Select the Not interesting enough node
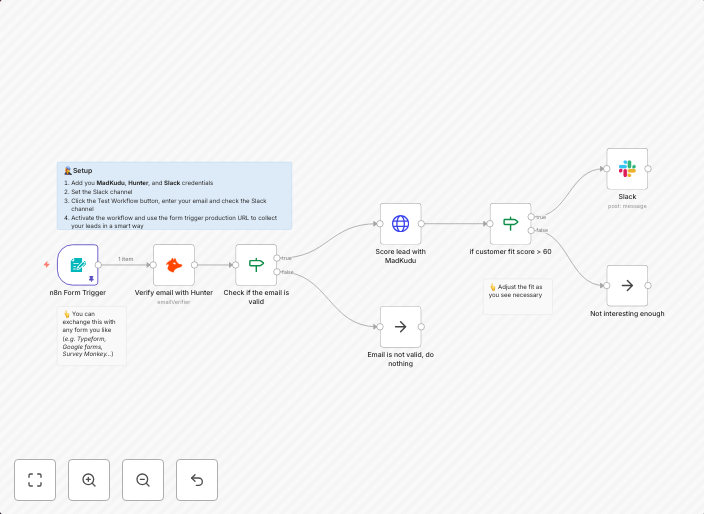The image size is (704, 514). [627, 286]
